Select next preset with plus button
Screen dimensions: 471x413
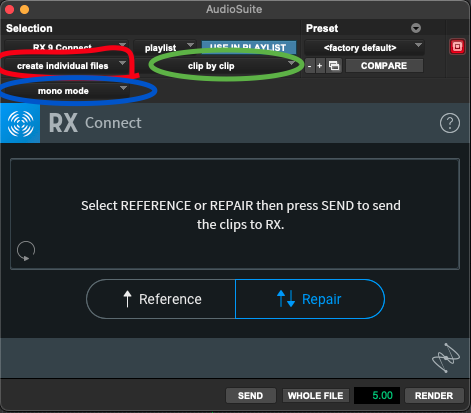point(319,66)
